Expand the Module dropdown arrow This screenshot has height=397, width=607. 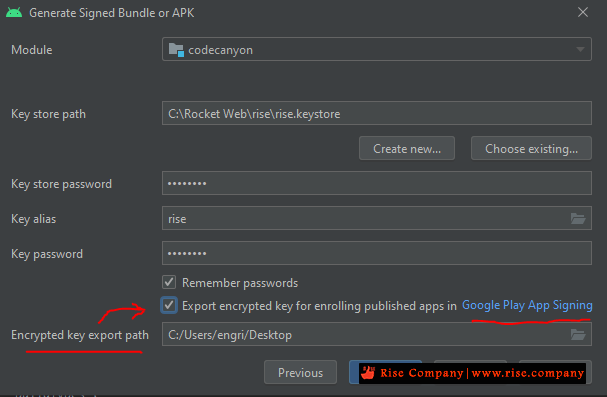click(580, 50)
